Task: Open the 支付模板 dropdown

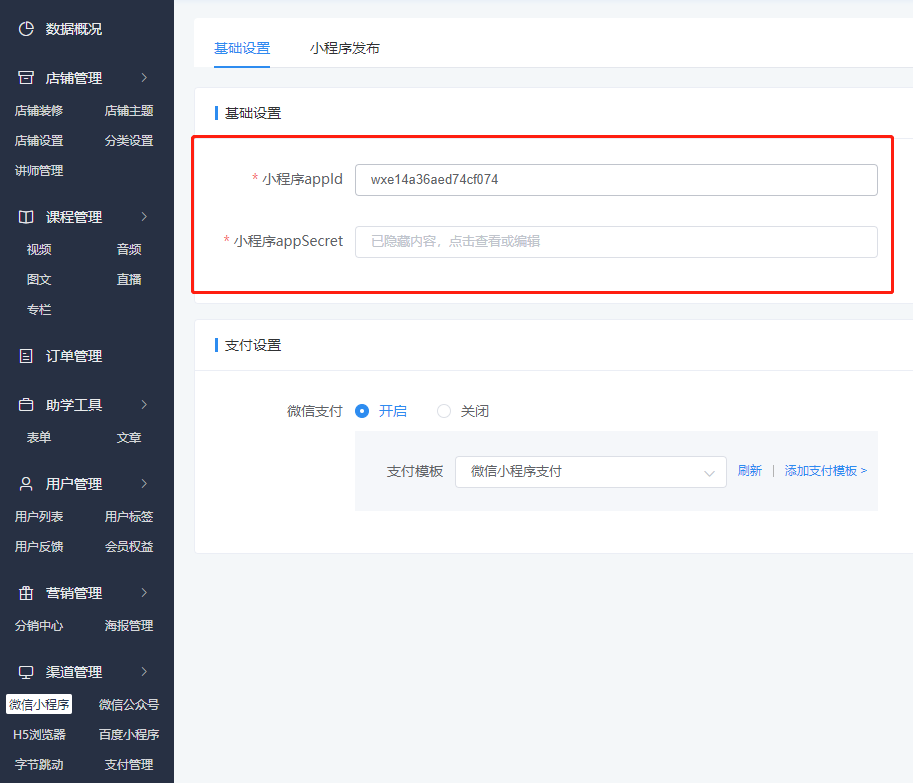Action: point(590,472)
